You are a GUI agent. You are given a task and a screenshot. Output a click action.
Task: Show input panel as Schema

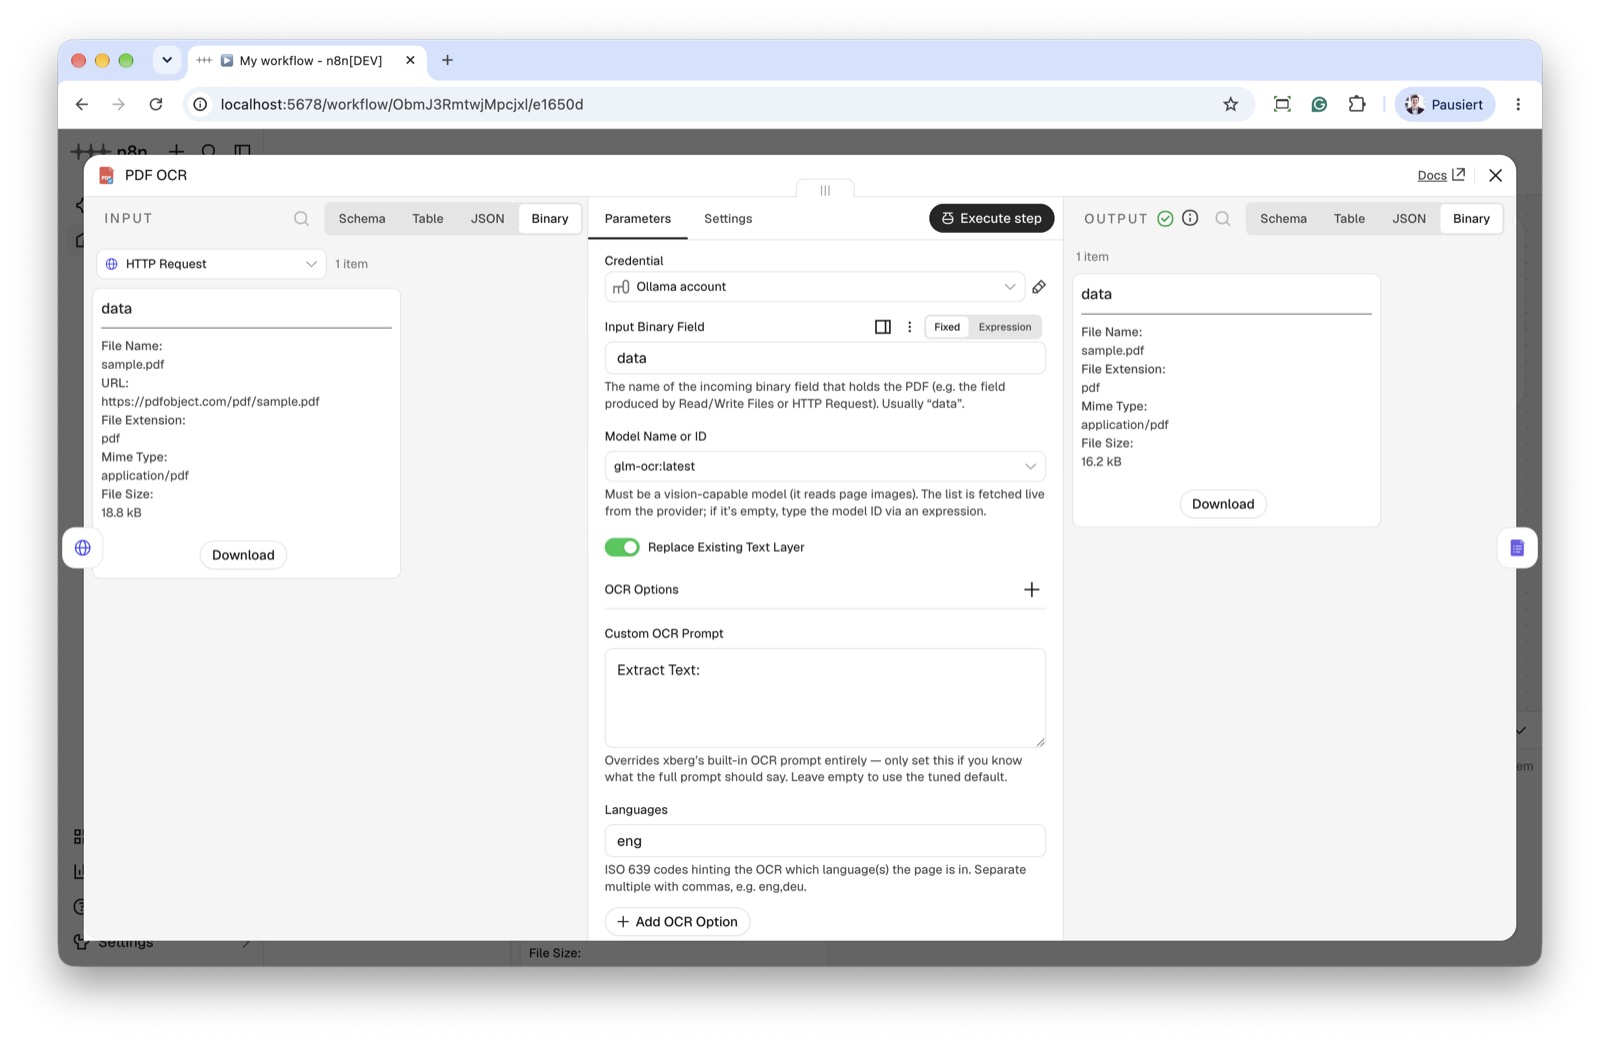tap(361, 218)
